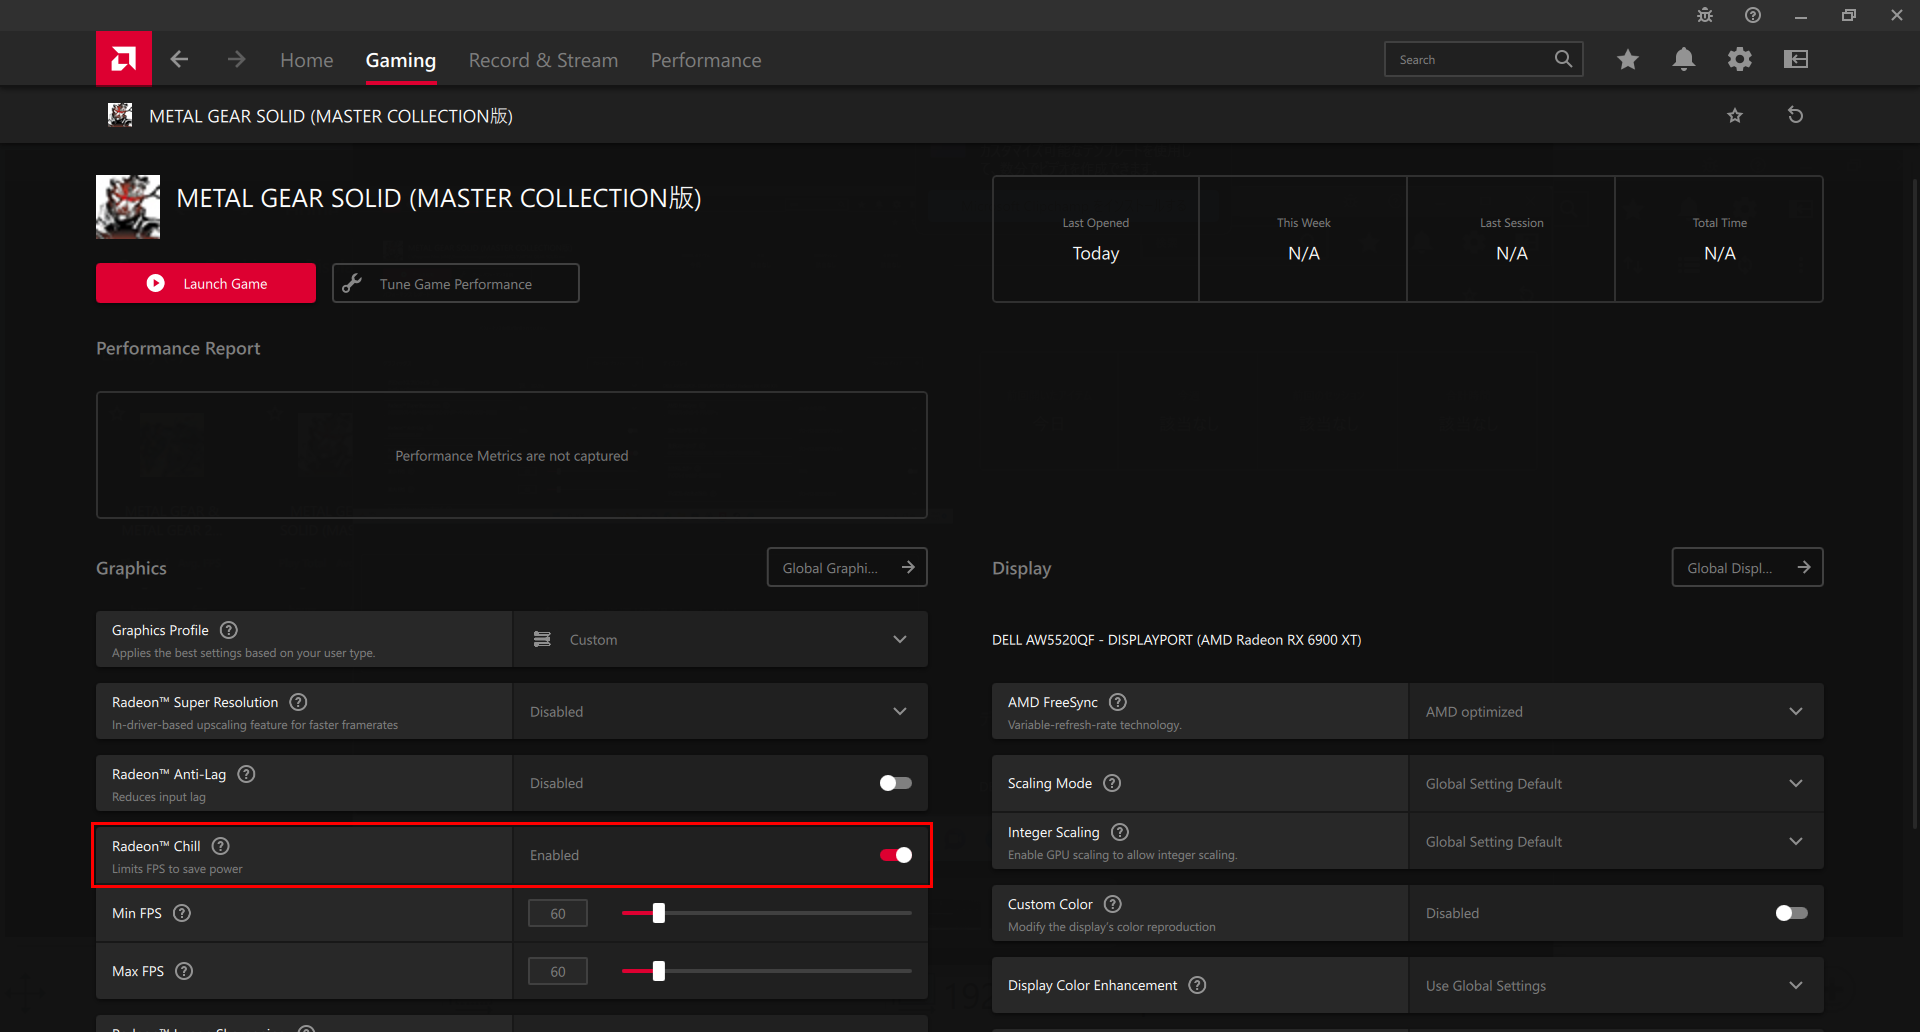Image resolution: width=1920 pixels, height=1032 pixels.
Task: Open the Scaling Mode dropdown
Action: [1616, 783]
